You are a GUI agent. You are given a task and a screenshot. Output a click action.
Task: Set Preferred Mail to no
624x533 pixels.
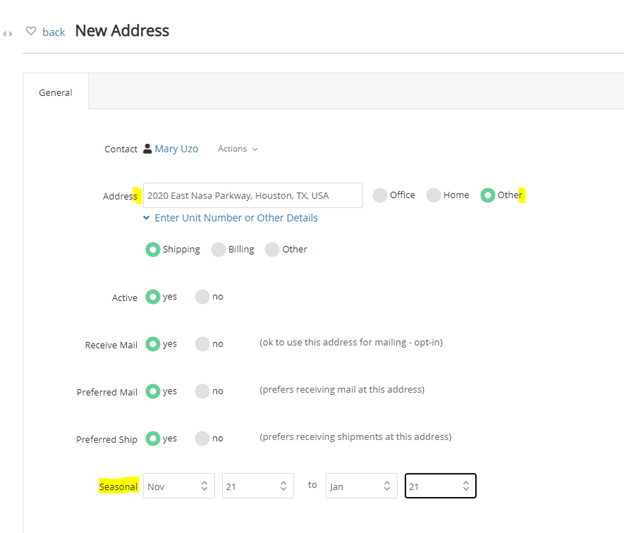202,391
